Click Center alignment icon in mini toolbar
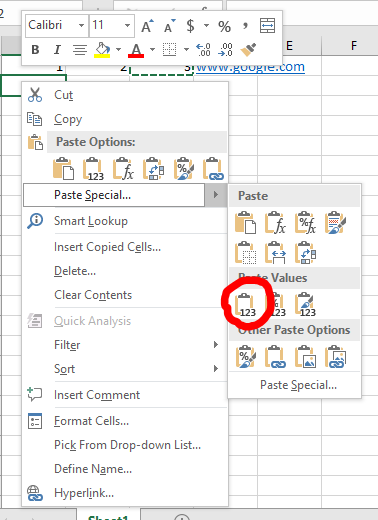 [80, 50]
